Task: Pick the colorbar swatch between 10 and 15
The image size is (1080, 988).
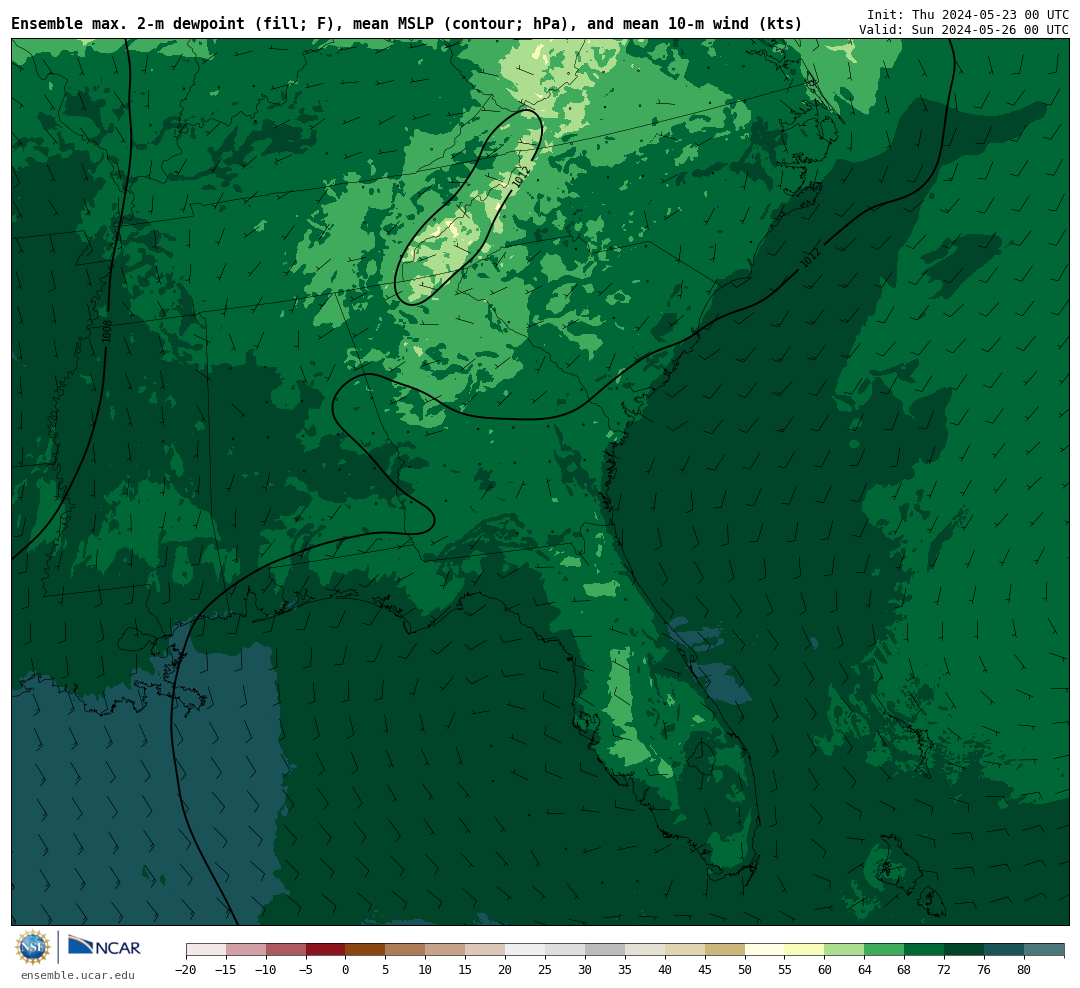Action: point(446,950)
